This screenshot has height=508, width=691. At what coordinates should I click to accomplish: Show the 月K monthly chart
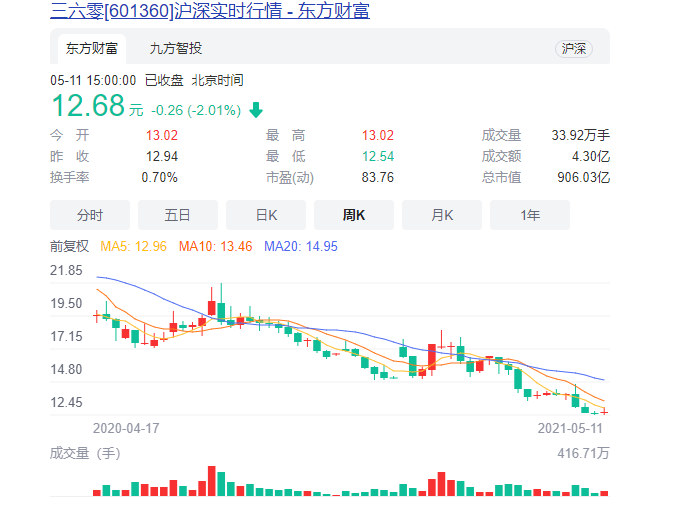[x=442, y=215]
